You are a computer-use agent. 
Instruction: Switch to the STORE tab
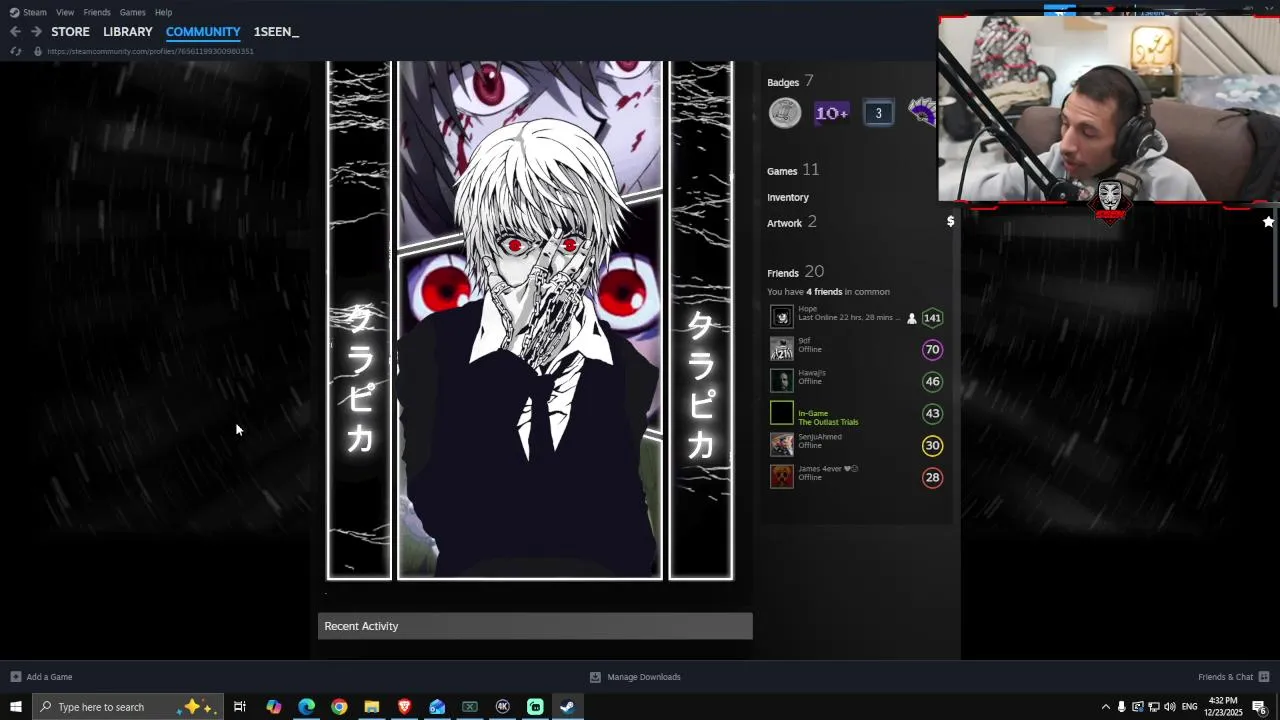coord(70,32)
